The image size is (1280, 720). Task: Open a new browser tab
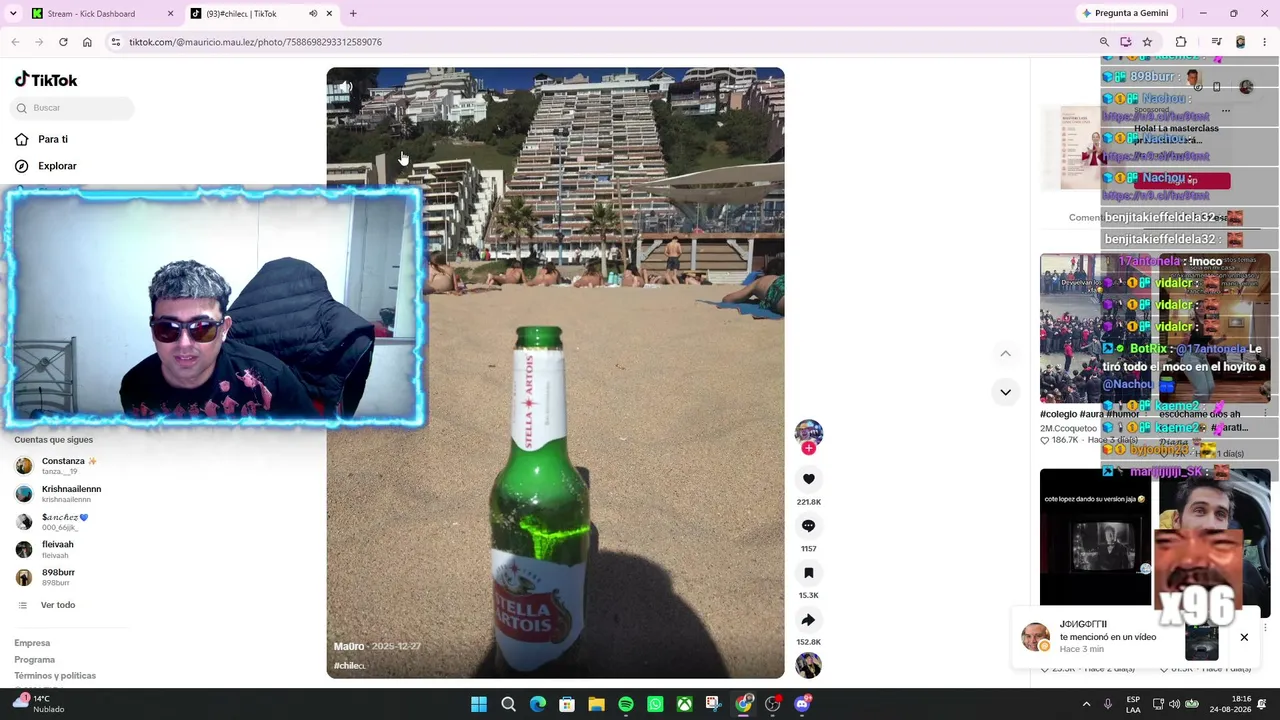coord(353,14)
